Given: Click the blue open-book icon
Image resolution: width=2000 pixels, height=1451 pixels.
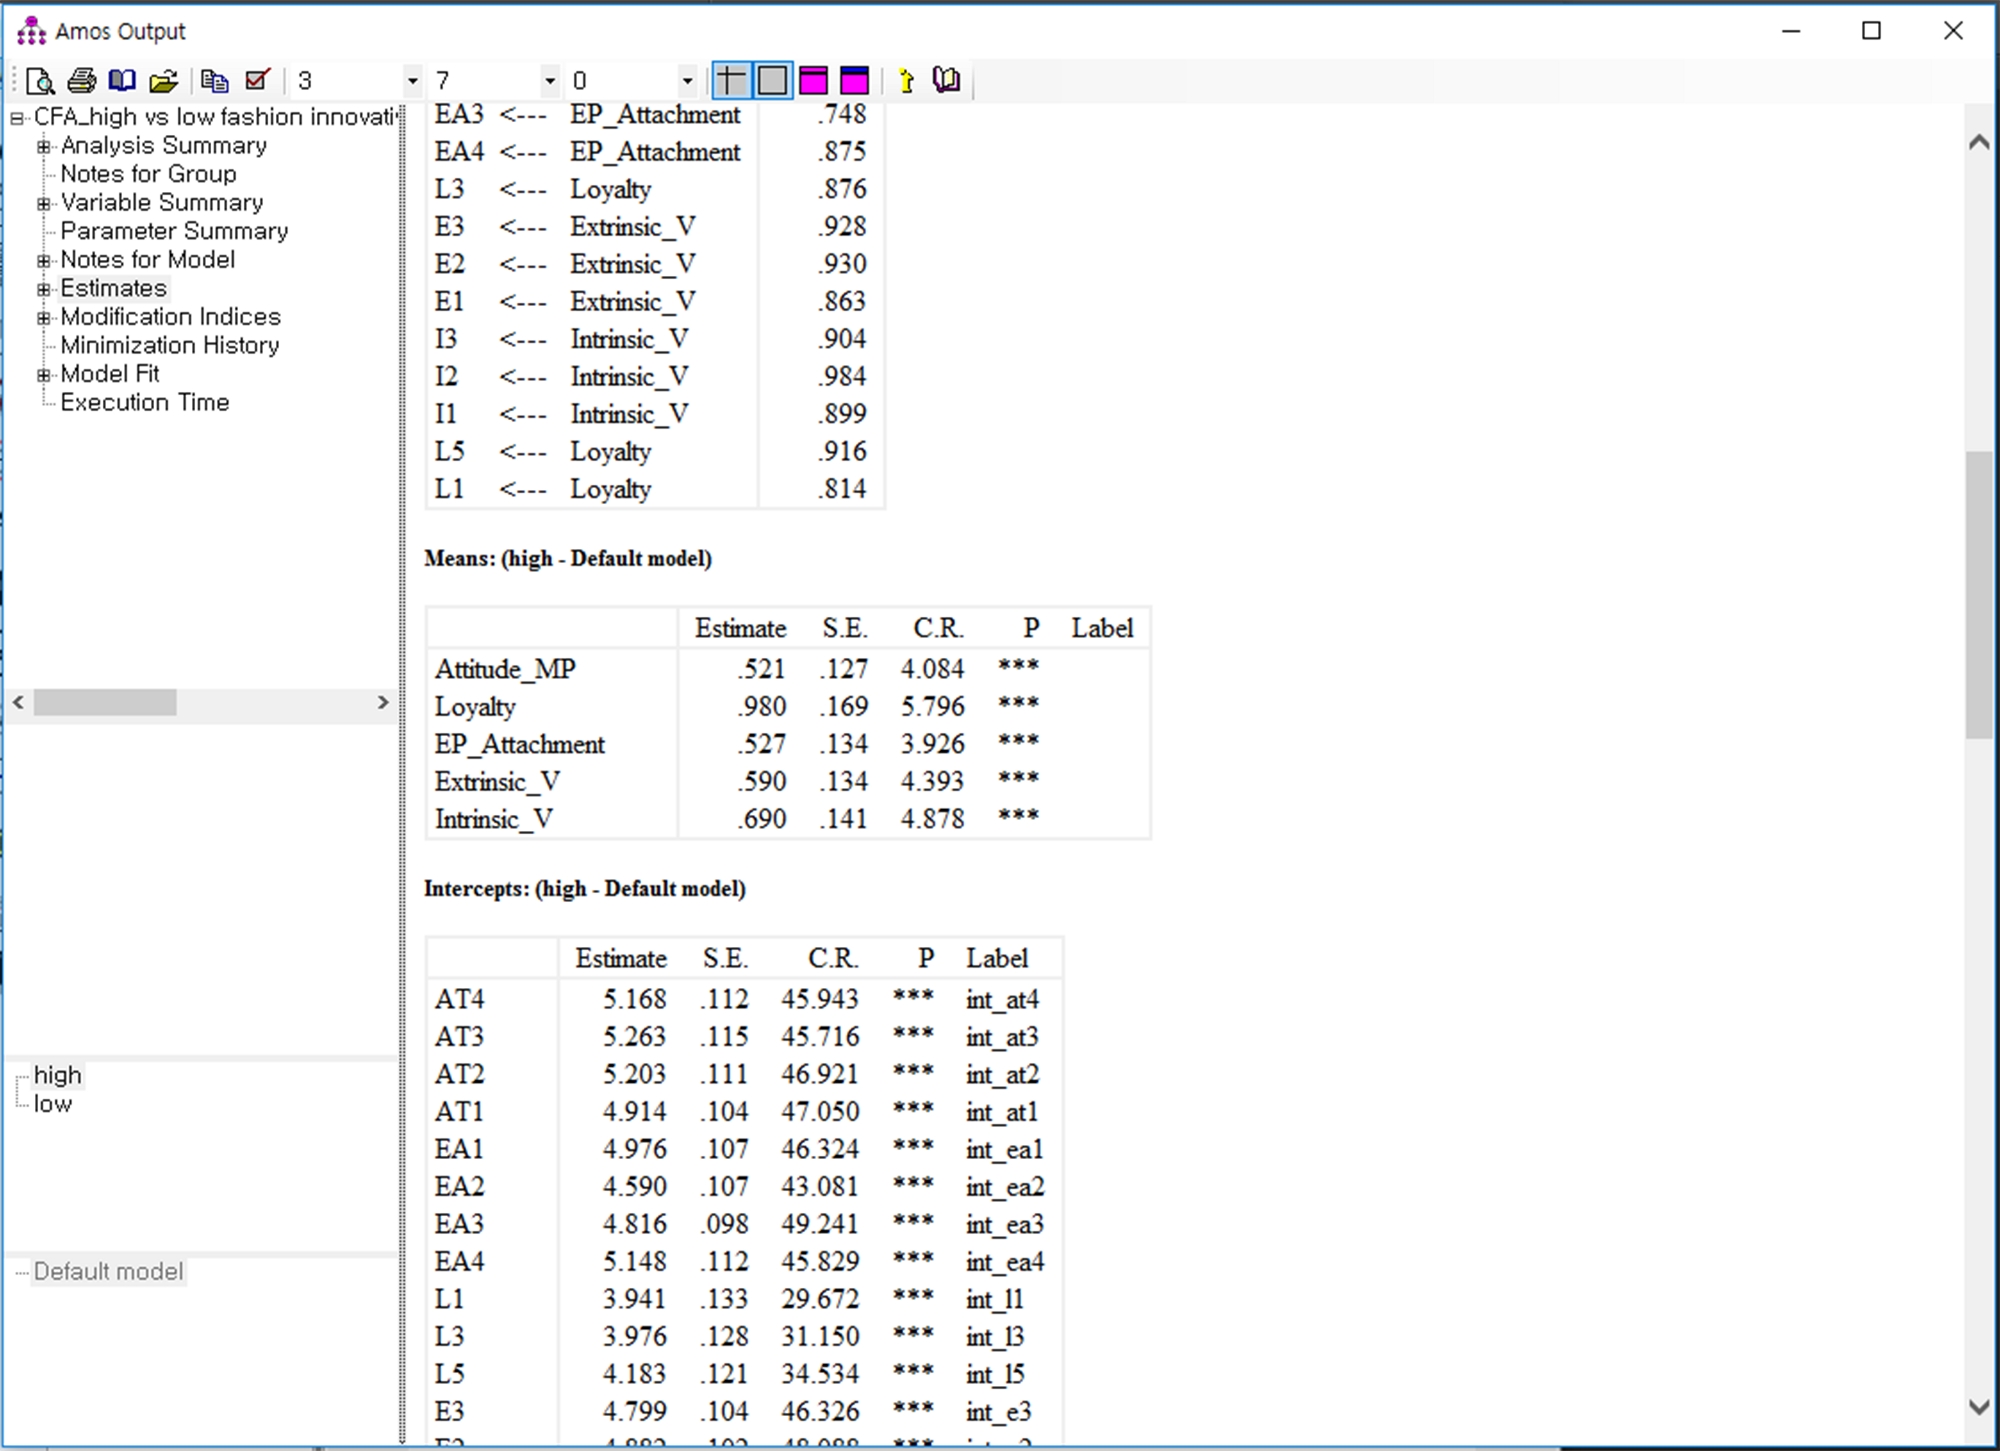Looking at the screenshot, I should (x=122, y=81).
